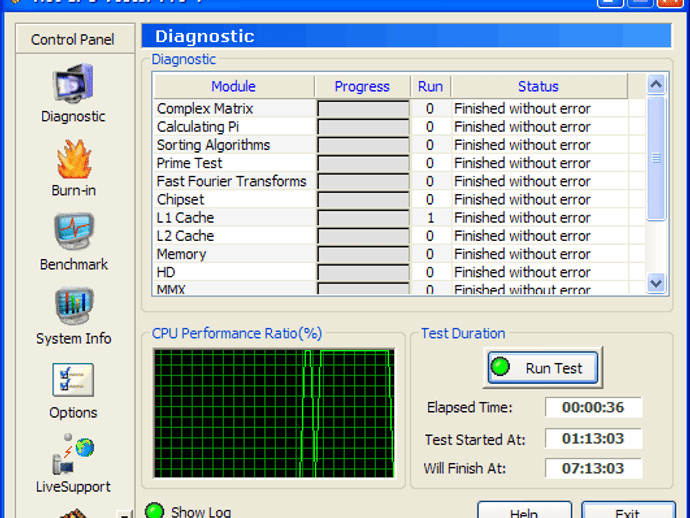
Task: Open the Burn-in flame icon
Action: (x=74, y=159)
